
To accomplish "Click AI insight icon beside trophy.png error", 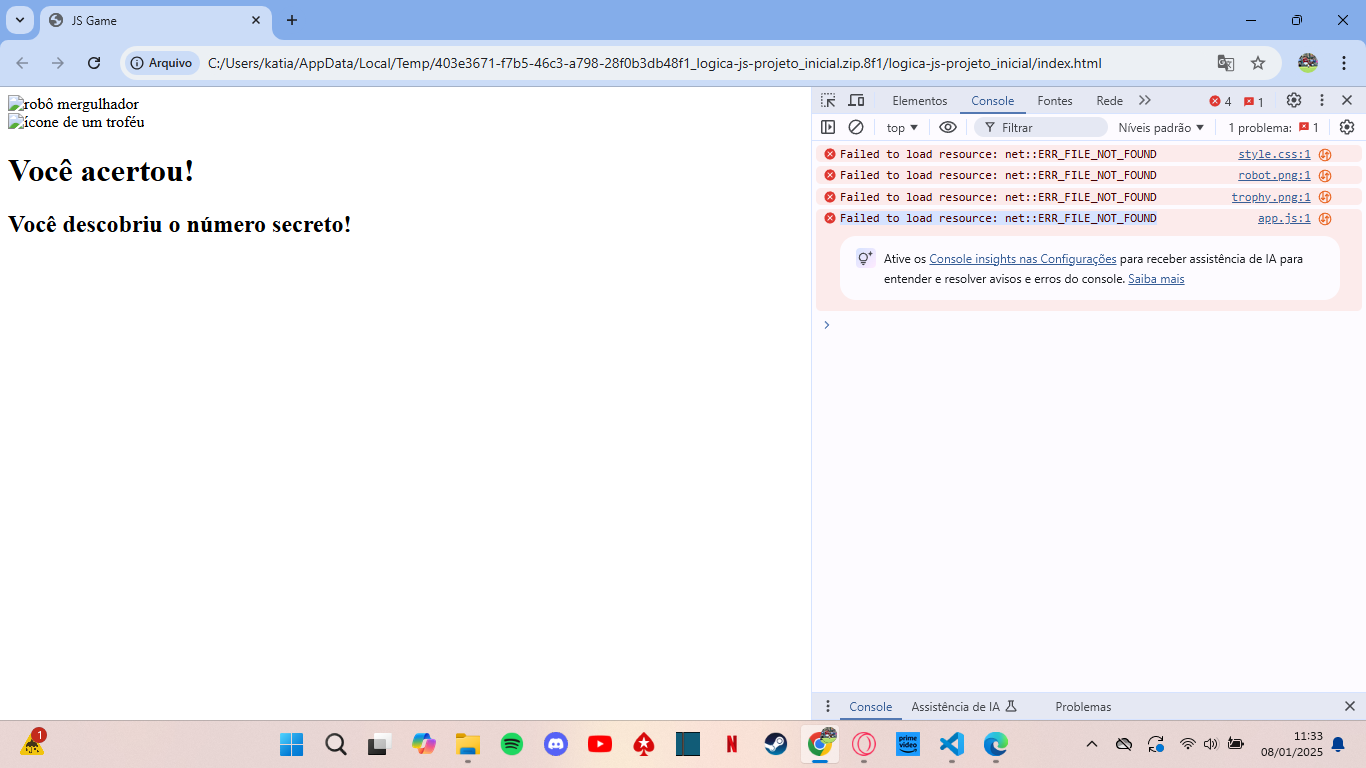I will click(1325, 197).
